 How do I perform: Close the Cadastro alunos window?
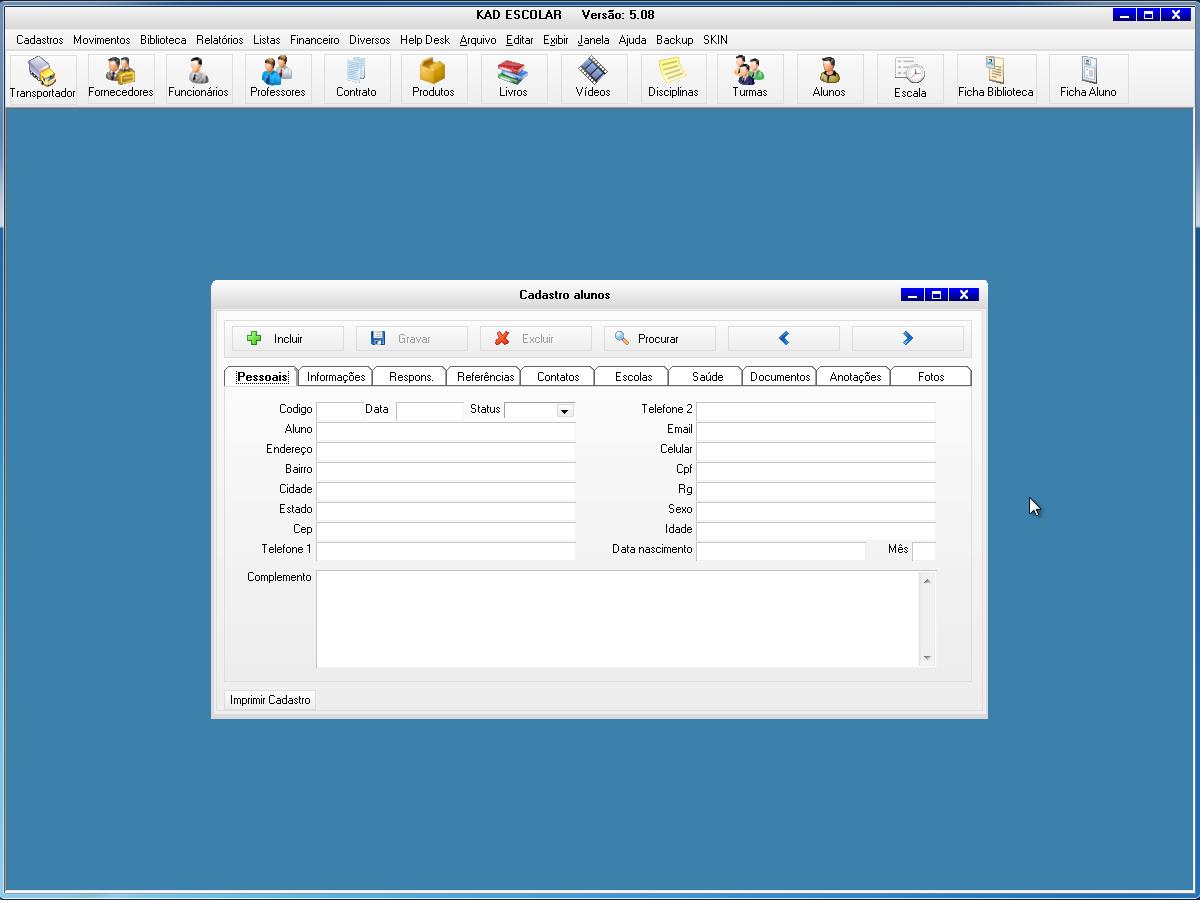pyautogui.click(x=963, y=294)
